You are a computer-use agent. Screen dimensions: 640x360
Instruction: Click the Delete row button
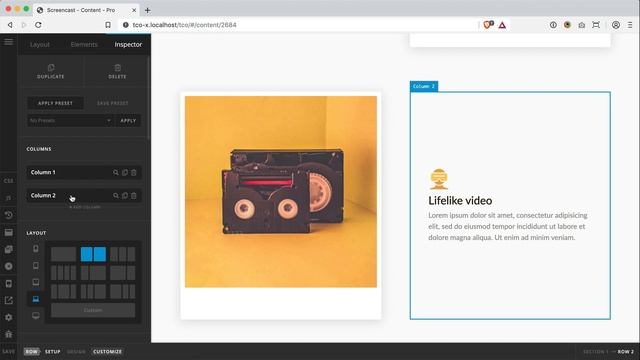click(x=117, y=71)
